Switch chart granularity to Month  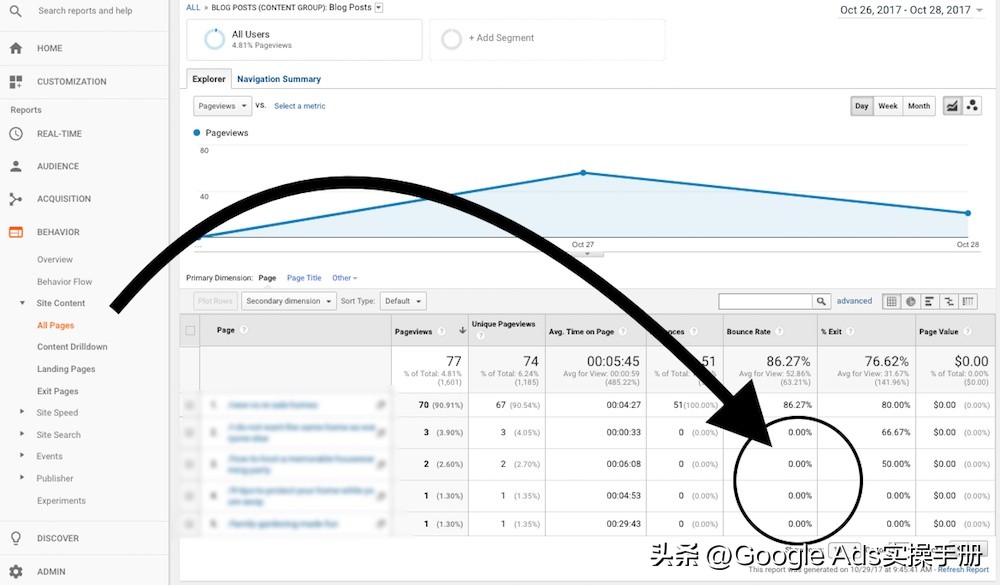pyautogui.click(x=917, y=105)
